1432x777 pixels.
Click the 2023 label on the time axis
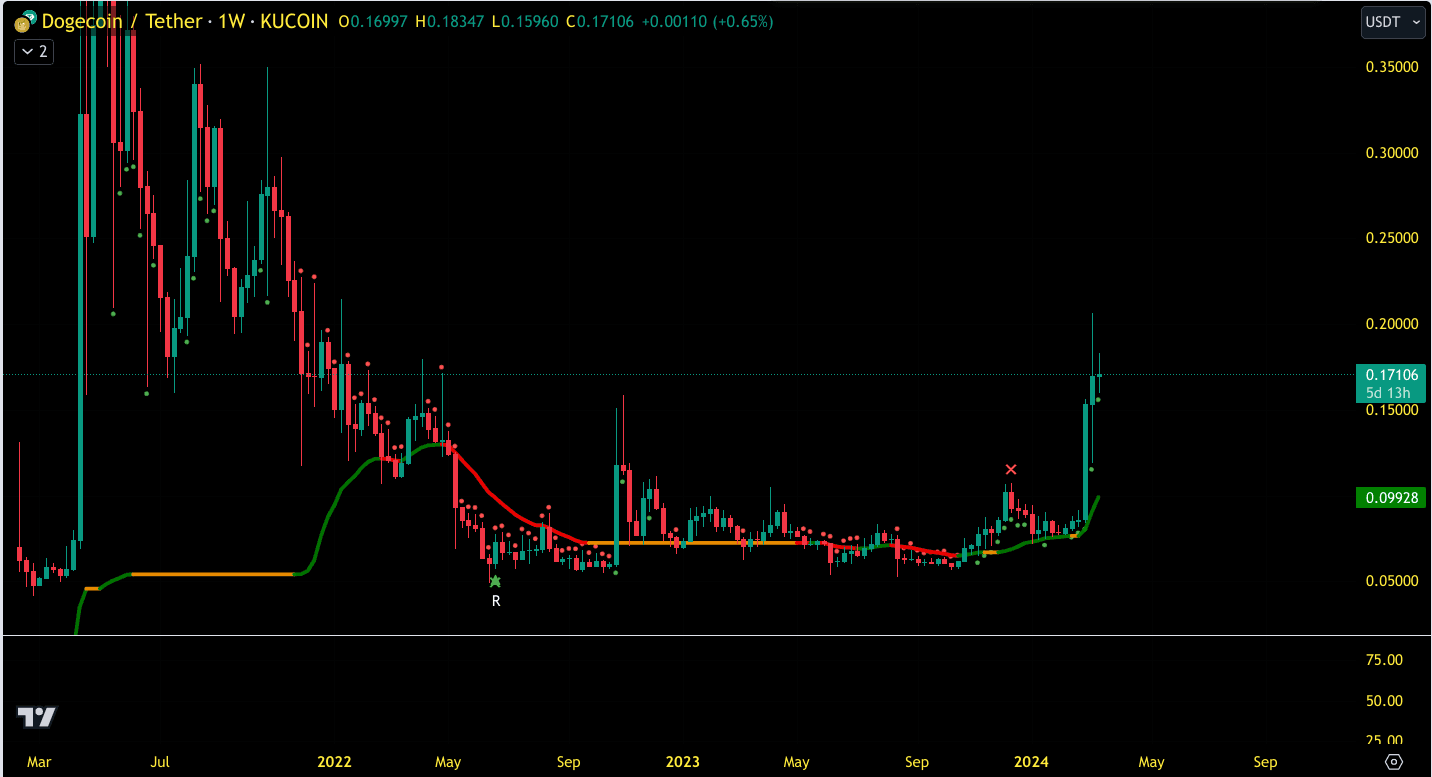coord(683,762)
